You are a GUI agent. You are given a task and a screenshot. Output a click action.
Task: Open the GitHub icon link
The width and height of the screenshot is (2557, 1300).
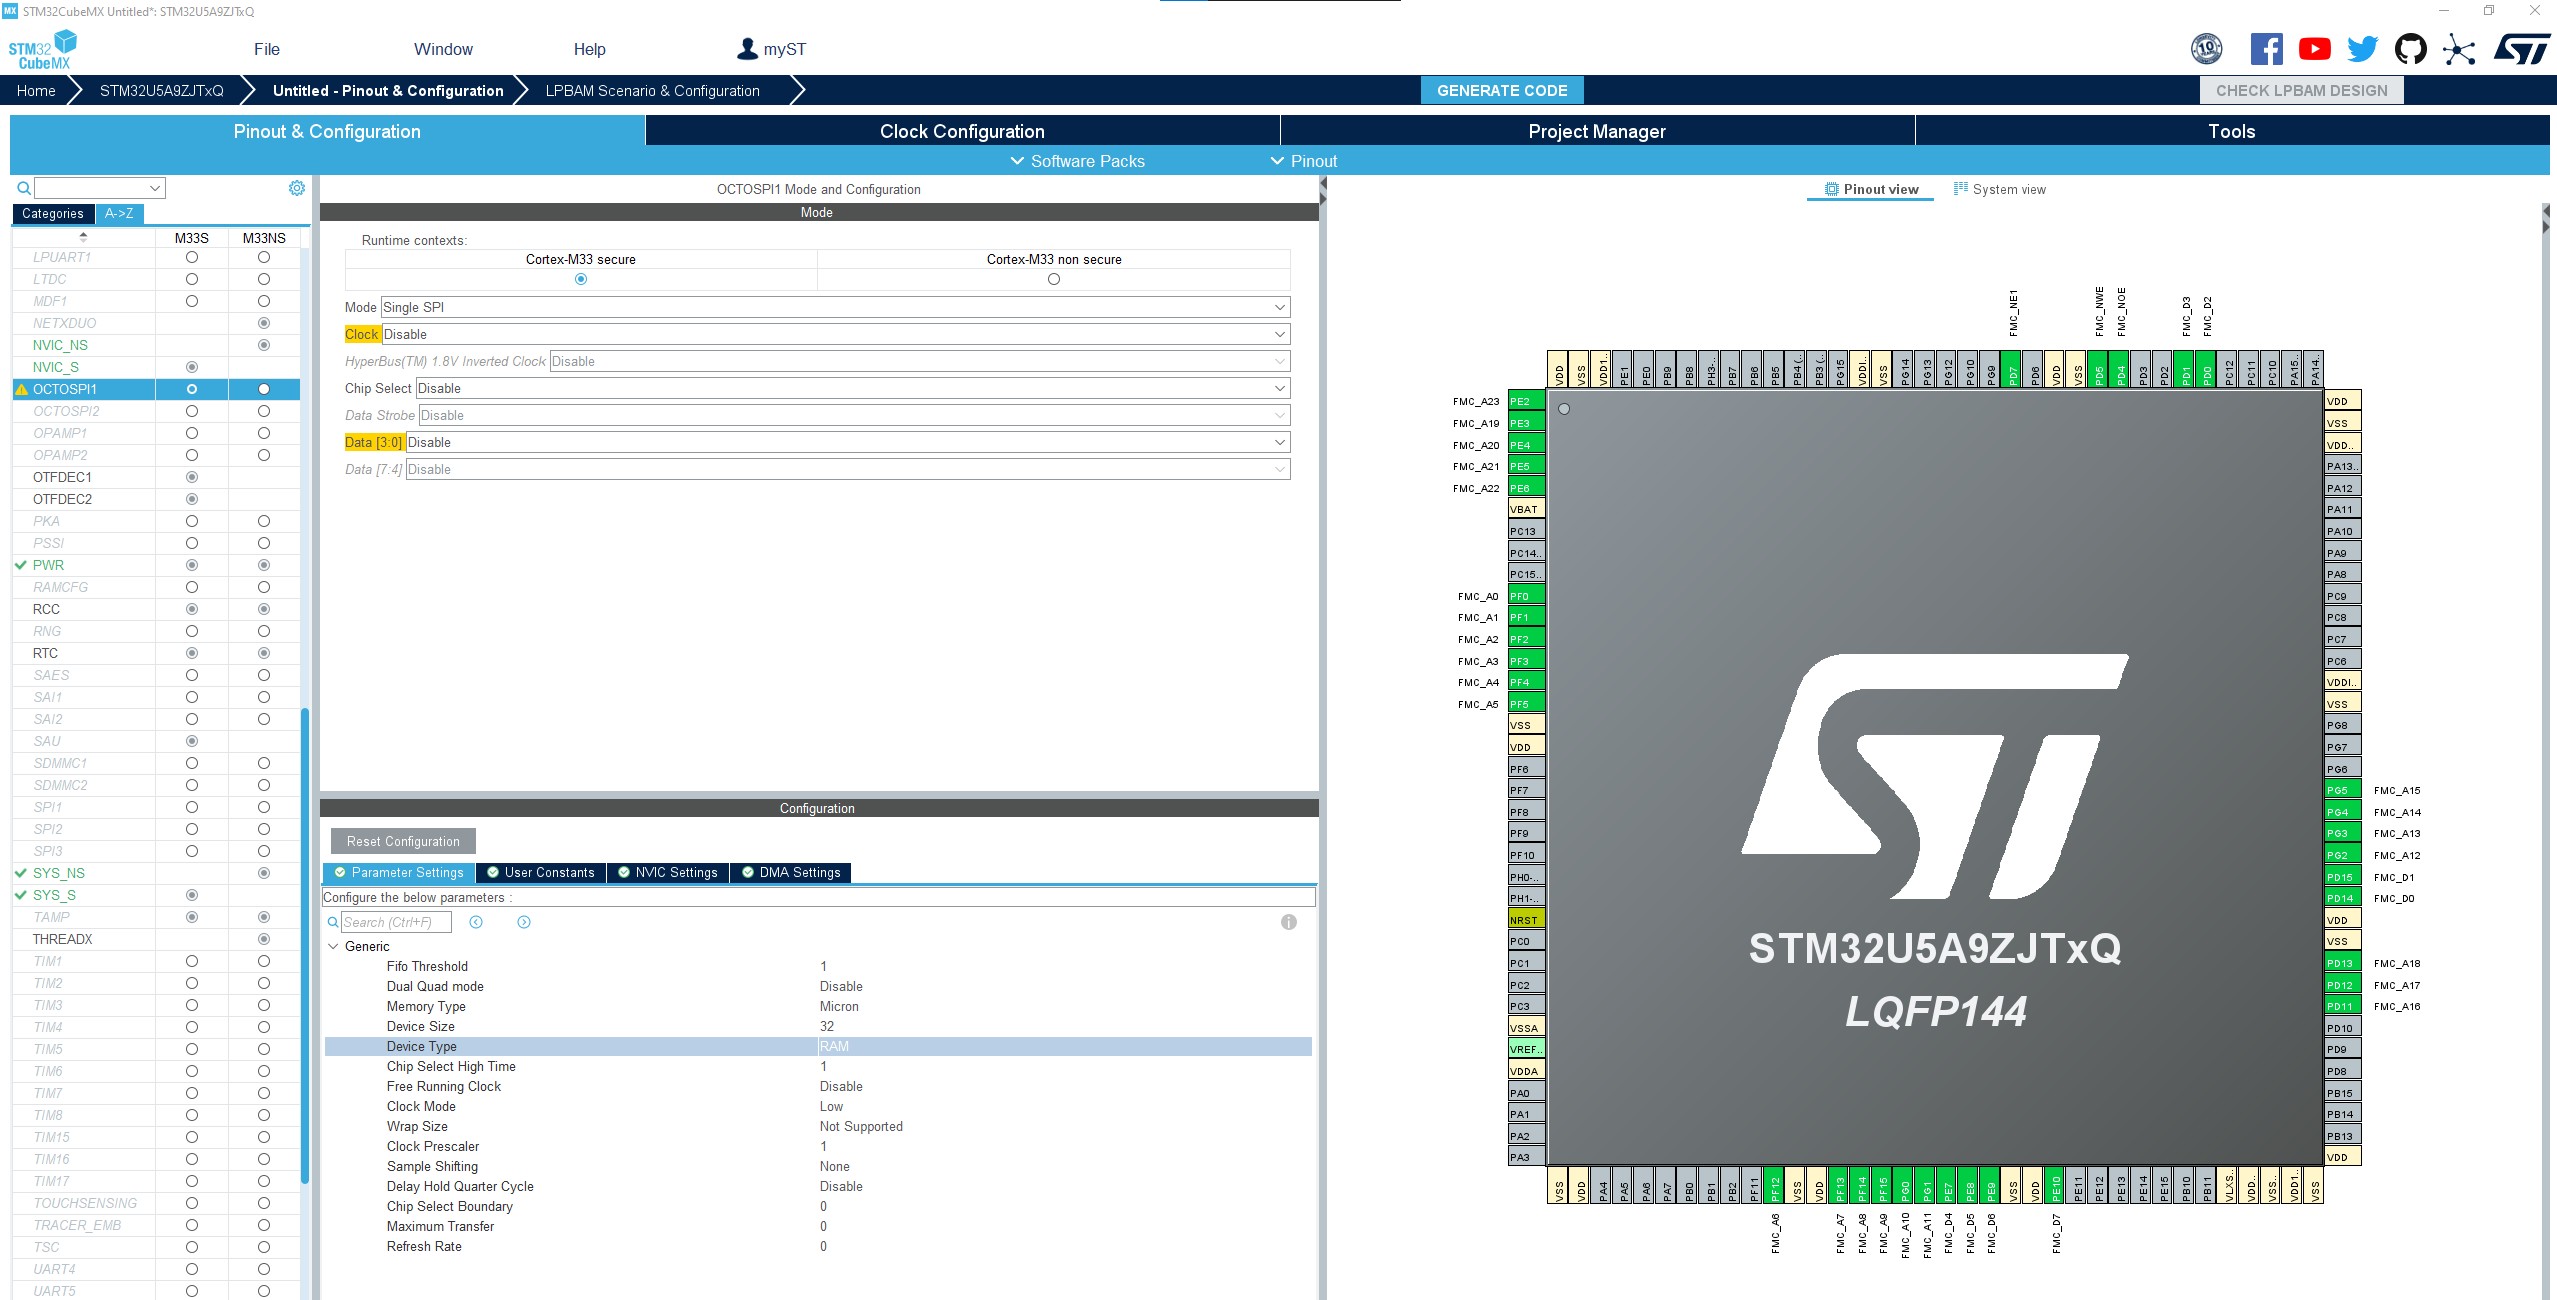click(x=2410, y=49)
